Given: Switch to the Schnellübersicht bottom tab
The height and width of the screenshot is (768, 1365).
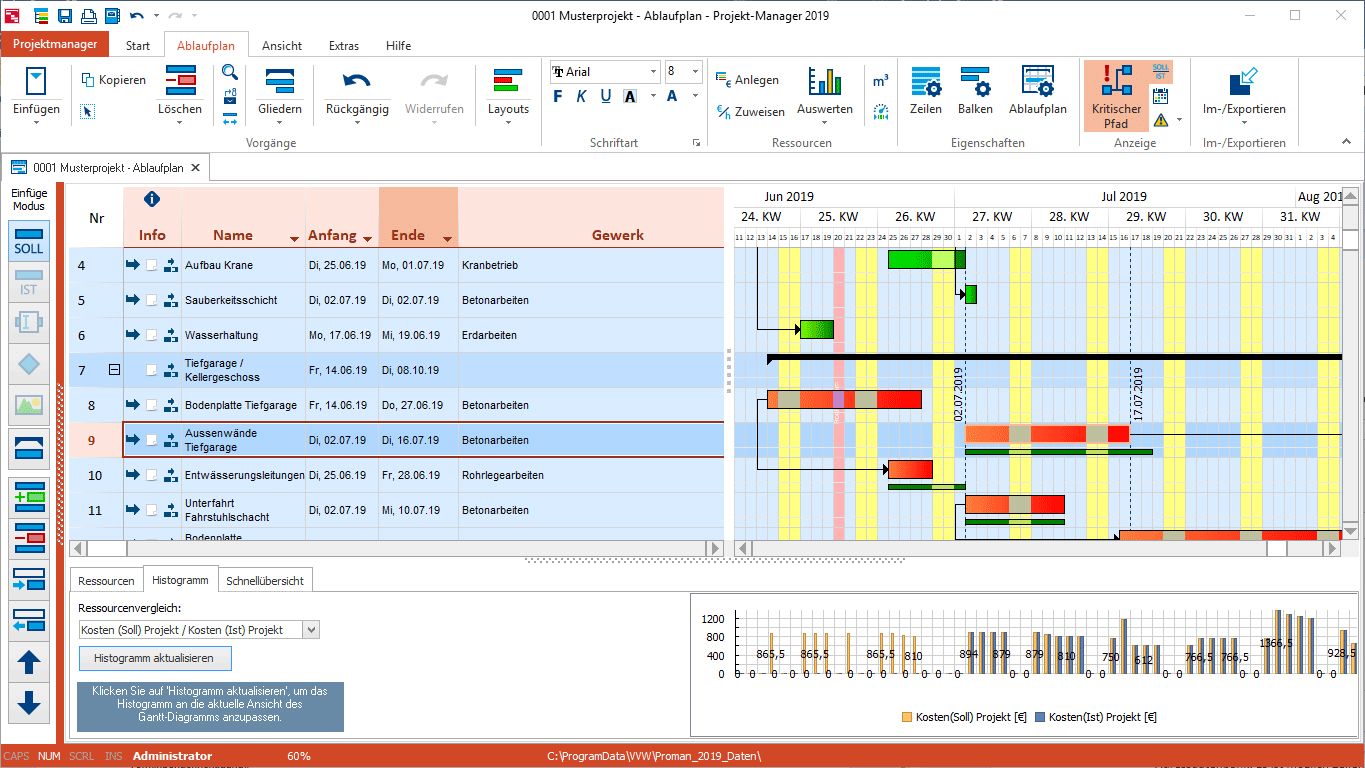Looking at the screenshot, I should 265,581.
